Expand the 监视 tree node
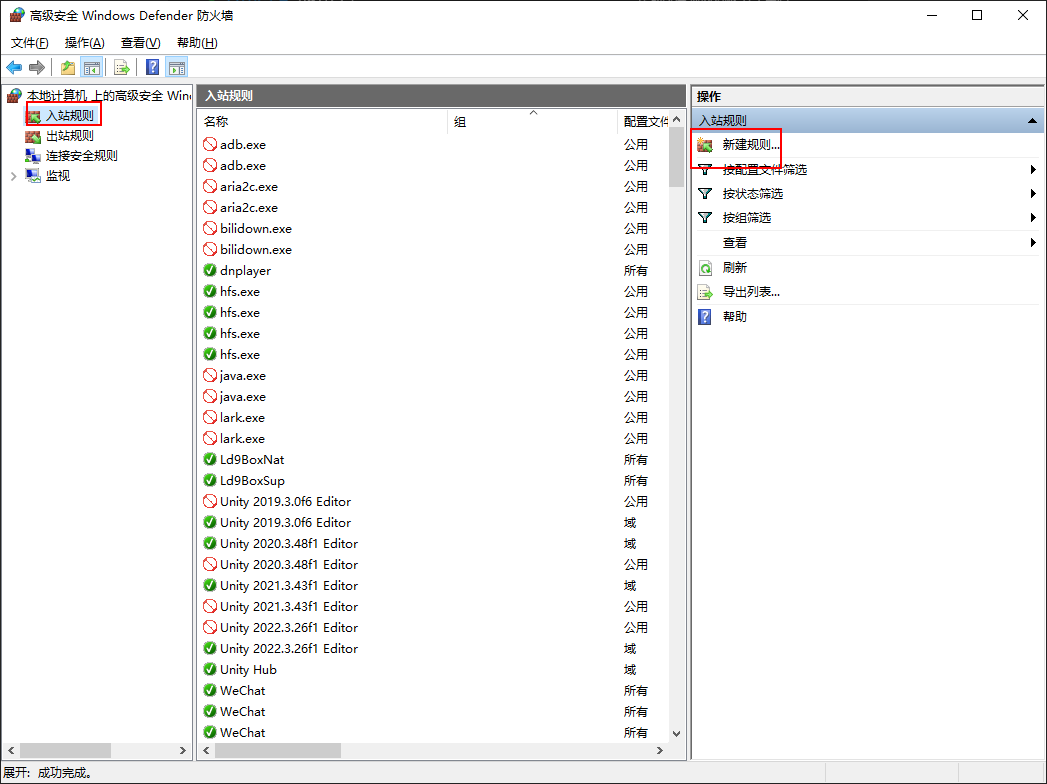 pyautogui.click(x=14, y=176)
